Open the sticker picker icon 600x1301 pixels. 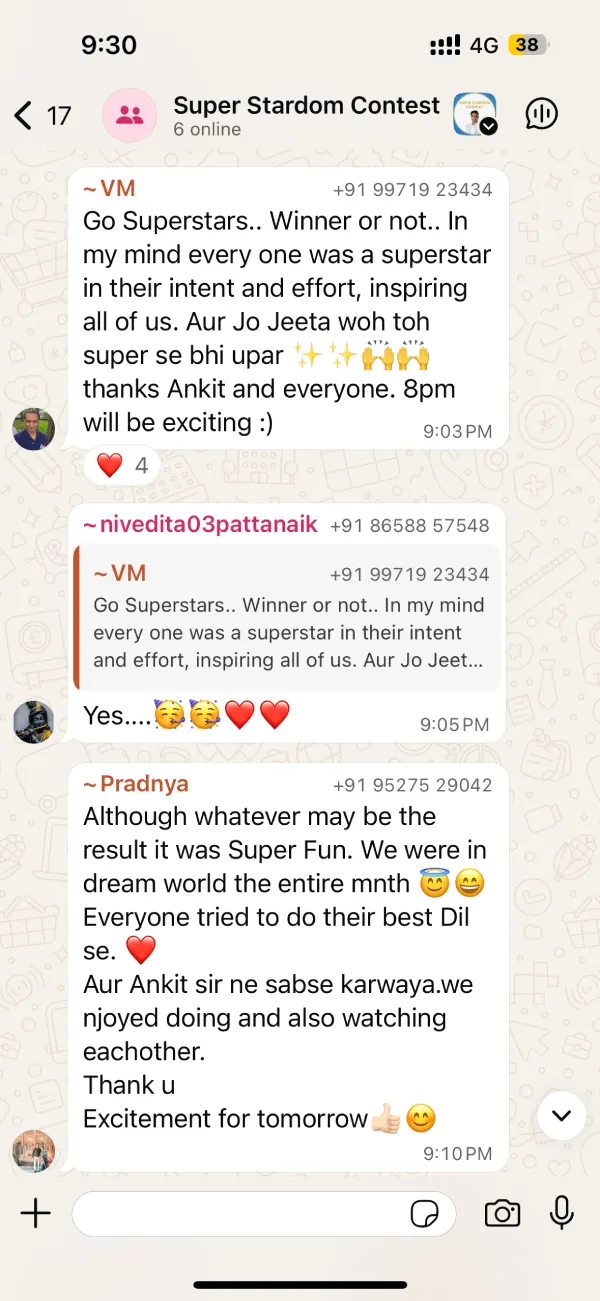click(425, 1214)
